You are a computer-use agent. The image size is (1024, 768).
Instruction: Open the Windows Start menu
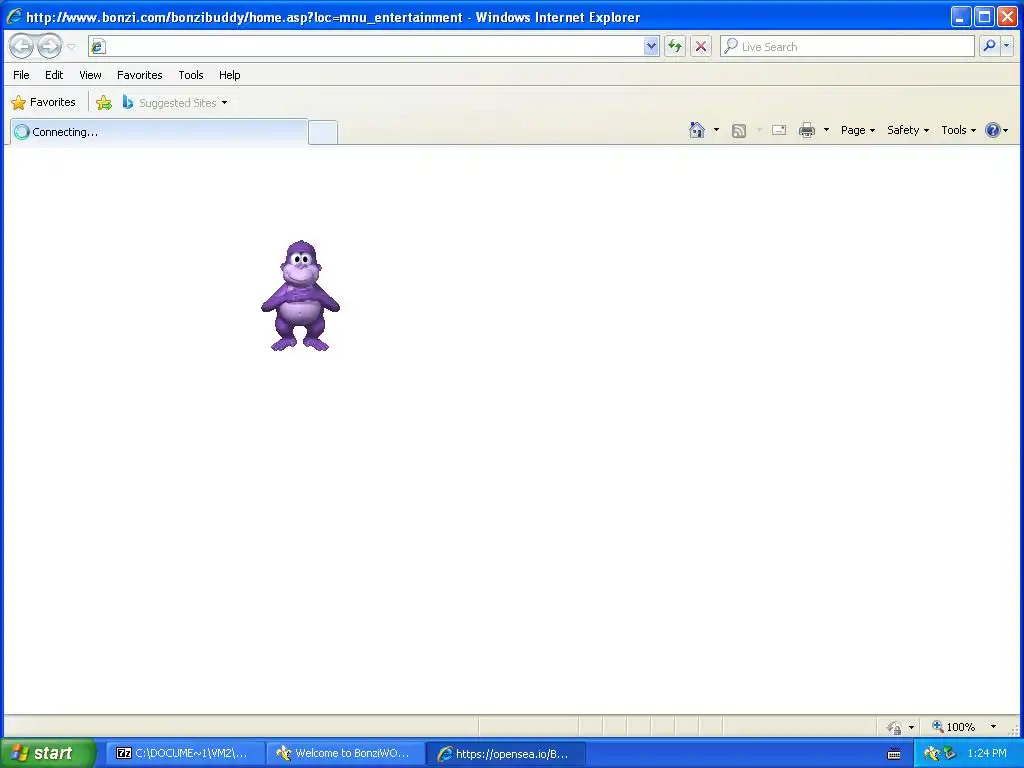[48, 753]
